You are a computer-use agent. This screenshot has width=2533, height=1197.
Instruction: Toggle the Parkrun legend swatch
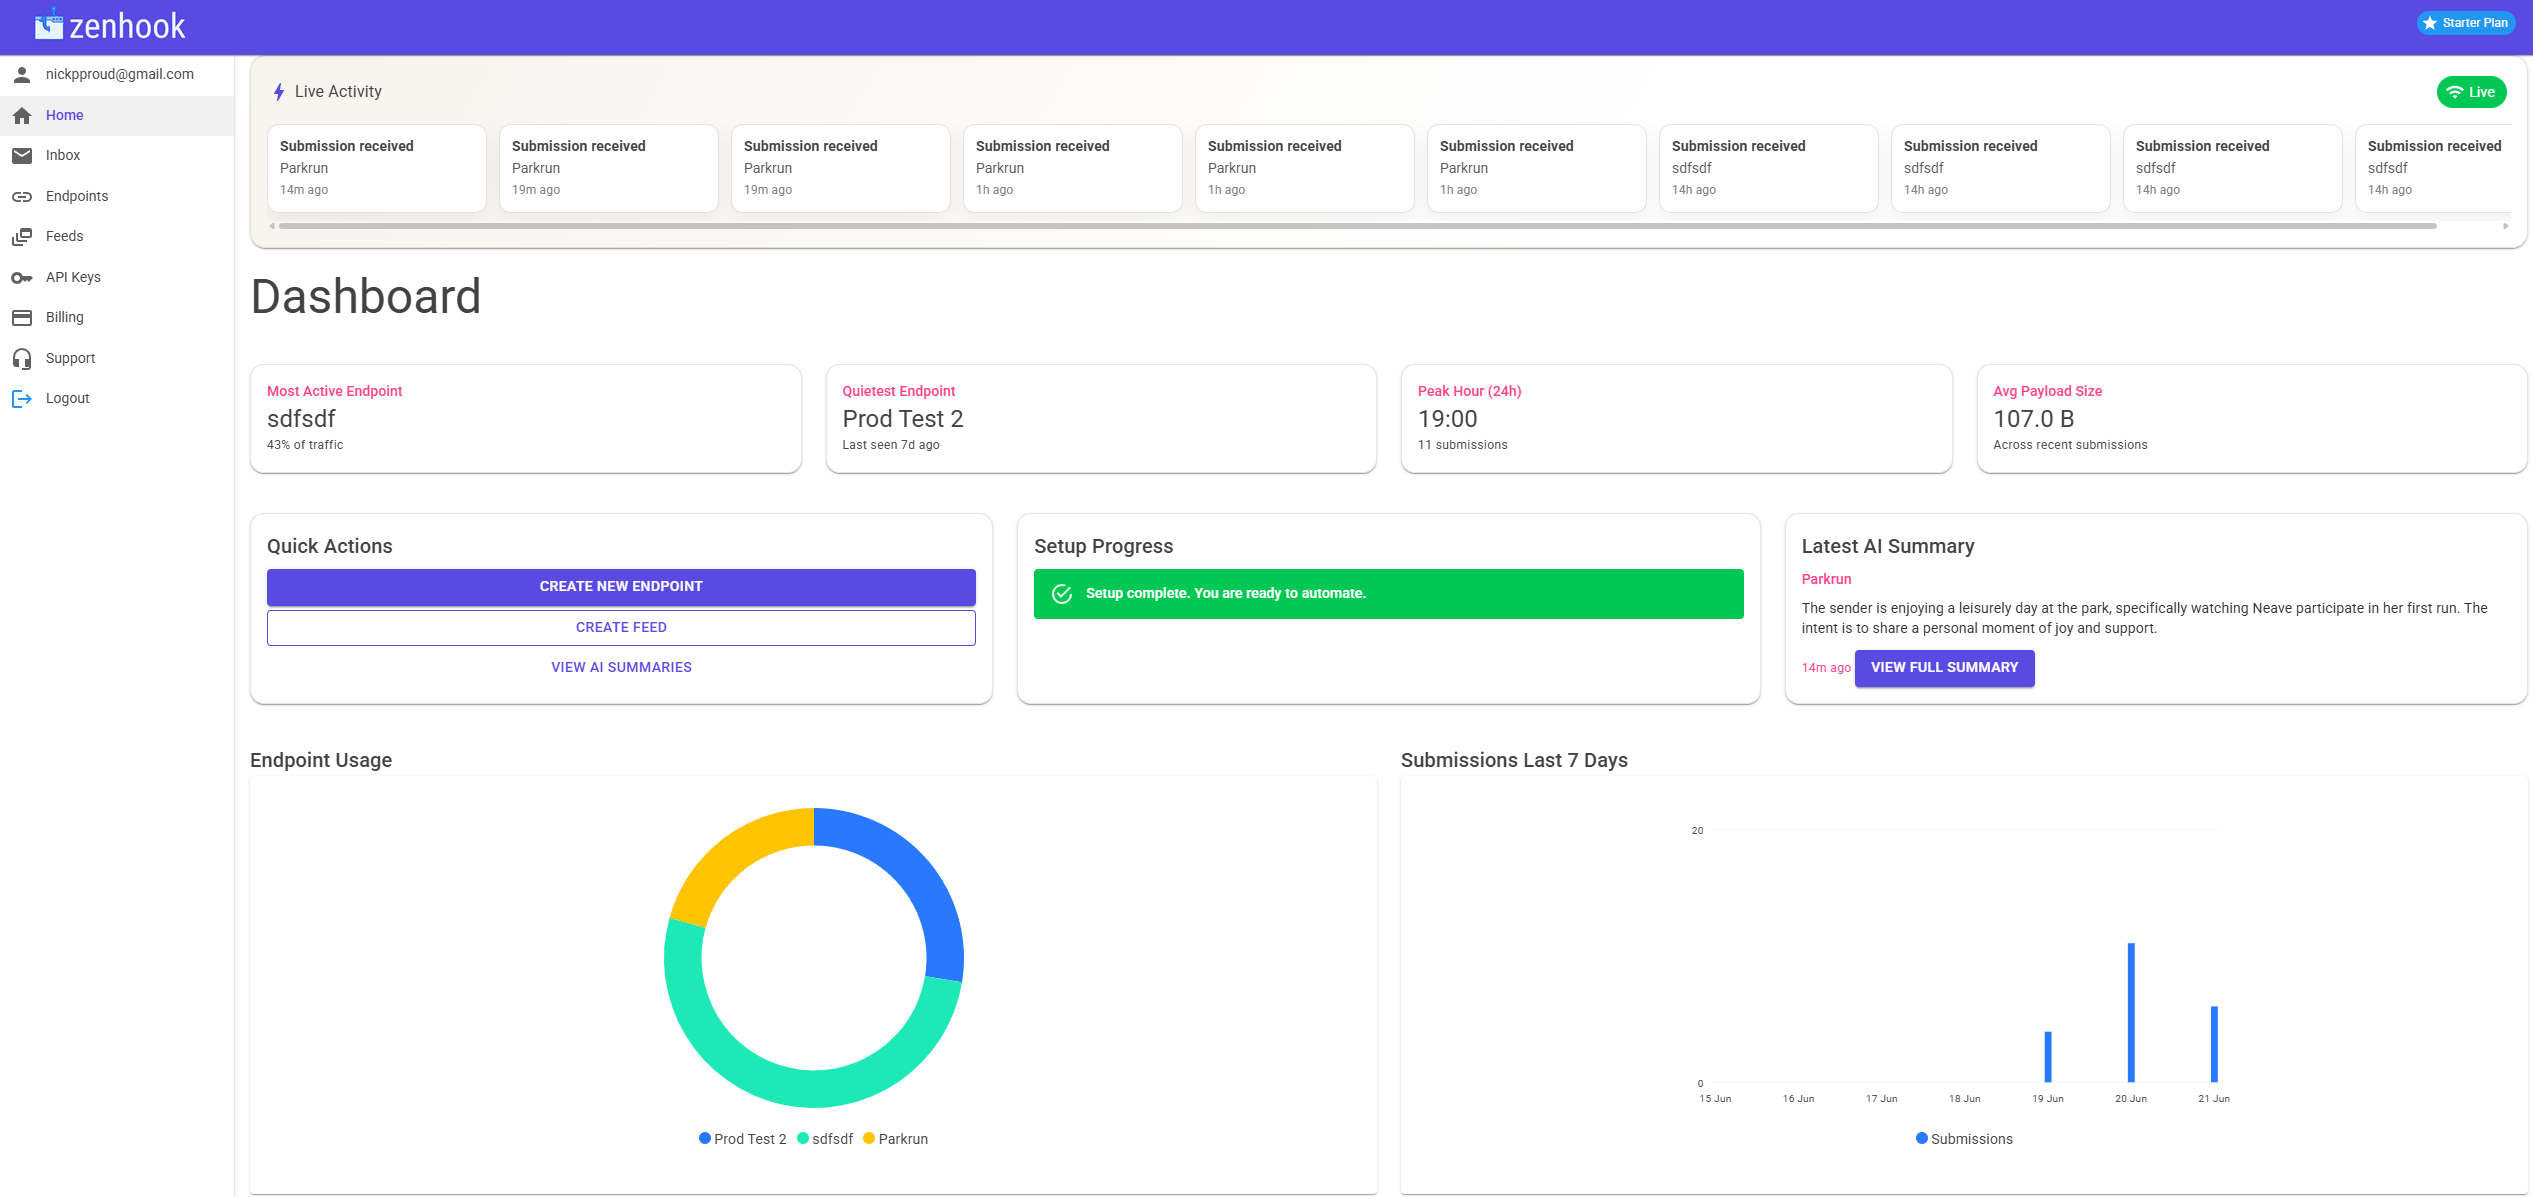point(869,1138)
